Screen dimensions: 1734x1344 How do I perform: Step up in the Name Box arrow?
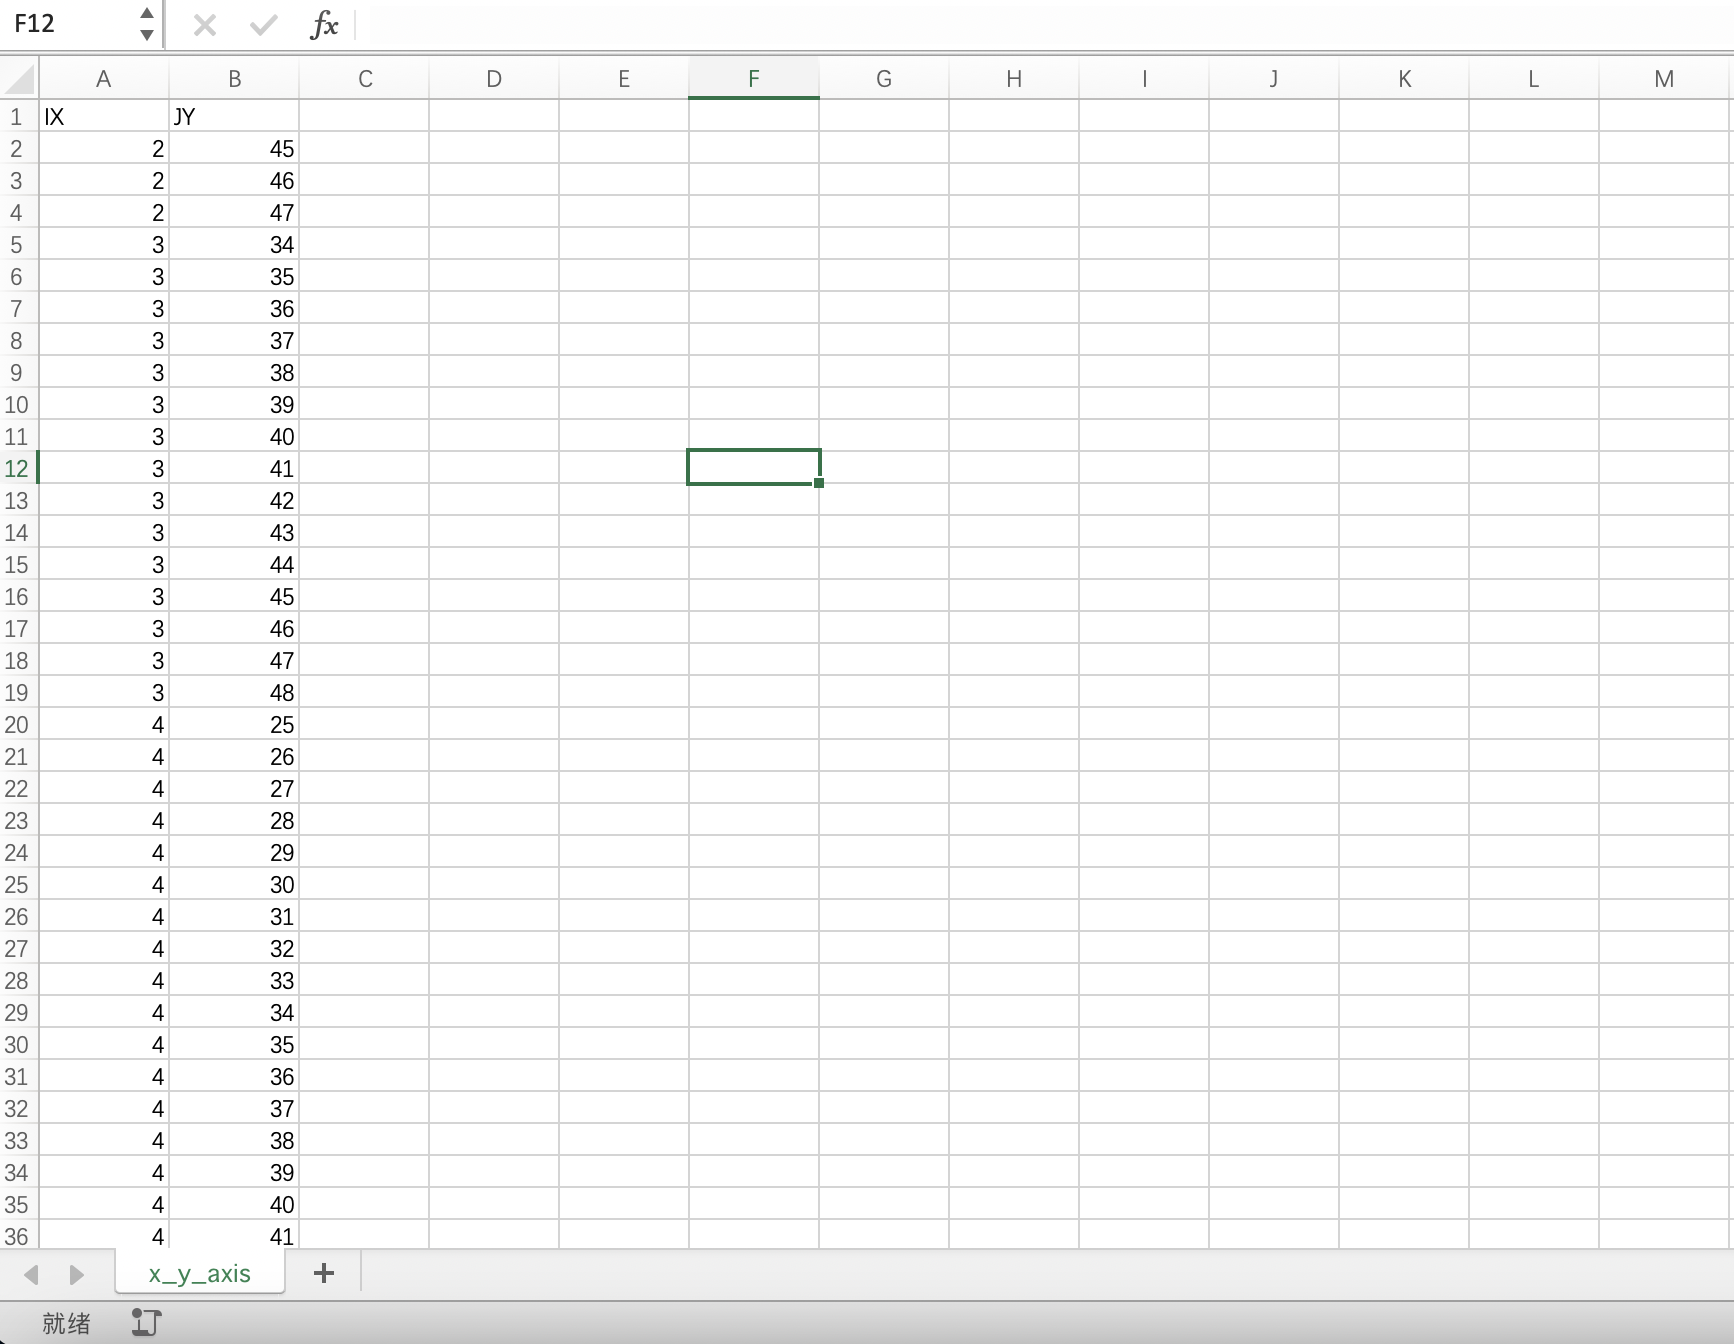pyautogui.click(x=147, y=13)
